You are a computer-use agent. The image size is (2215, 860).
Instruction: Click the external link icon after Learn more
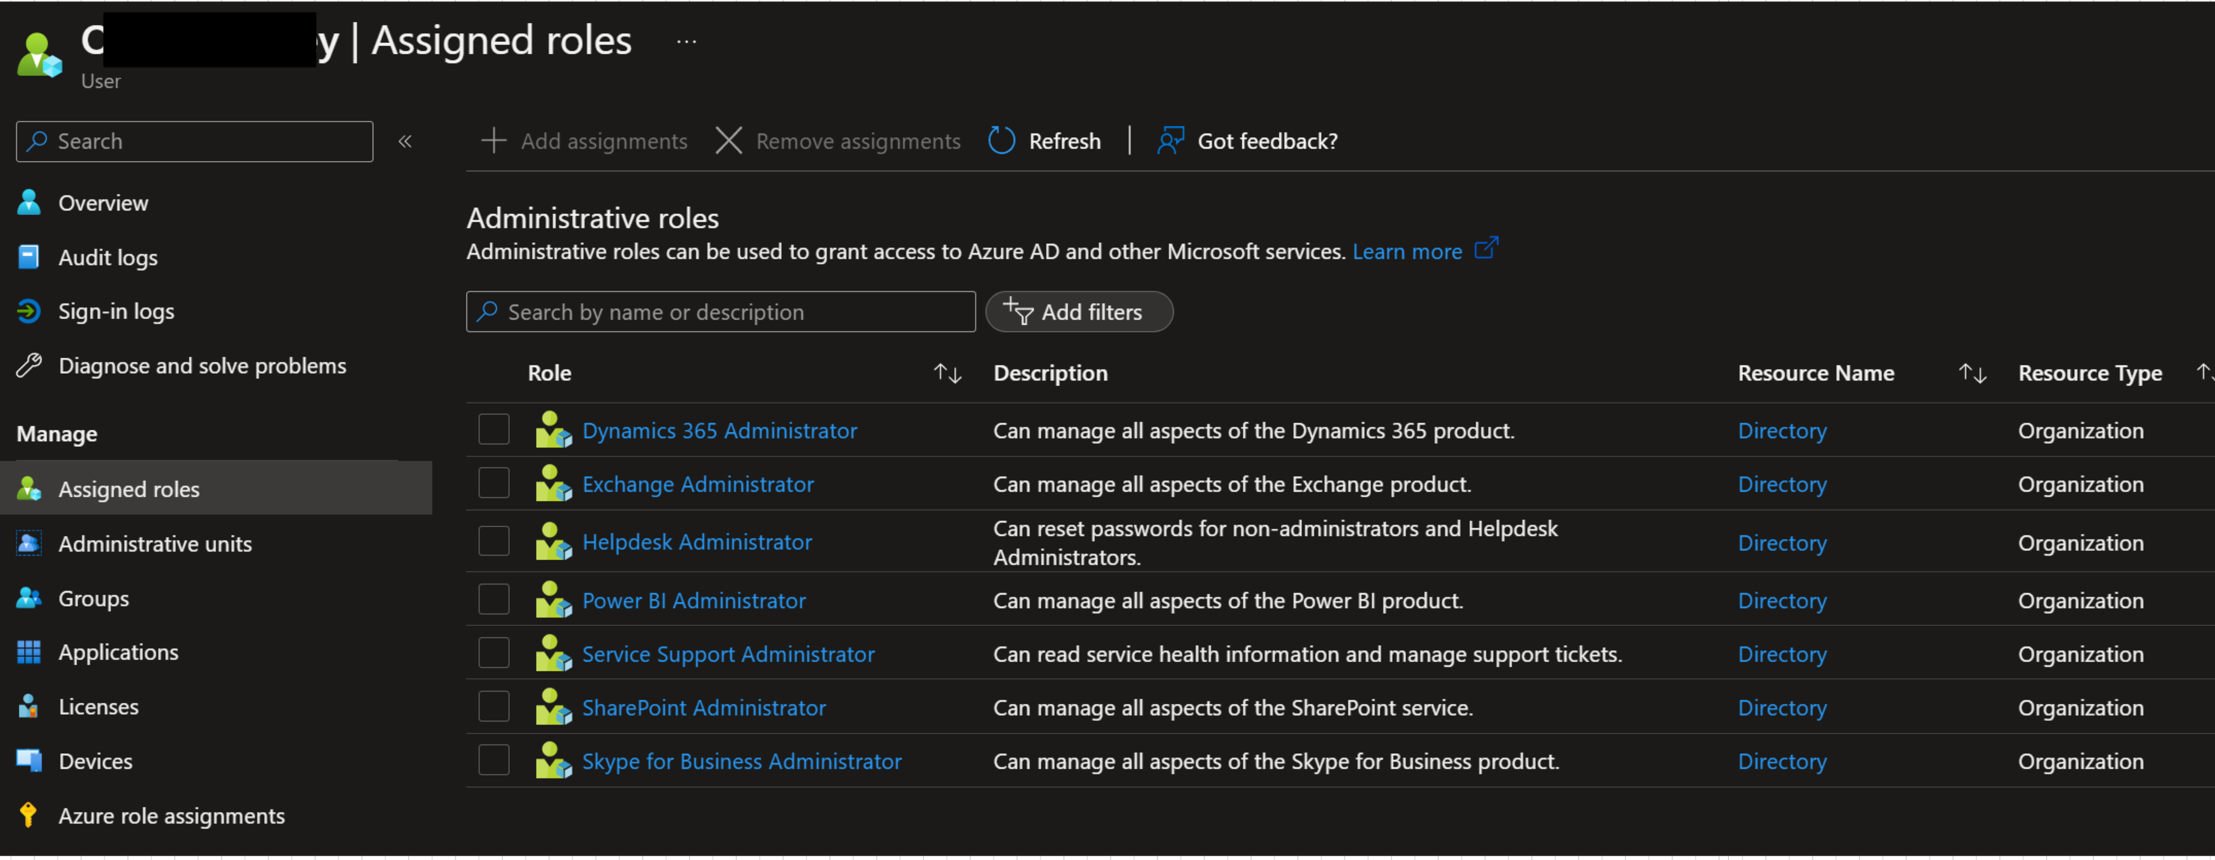(1487, 247)
